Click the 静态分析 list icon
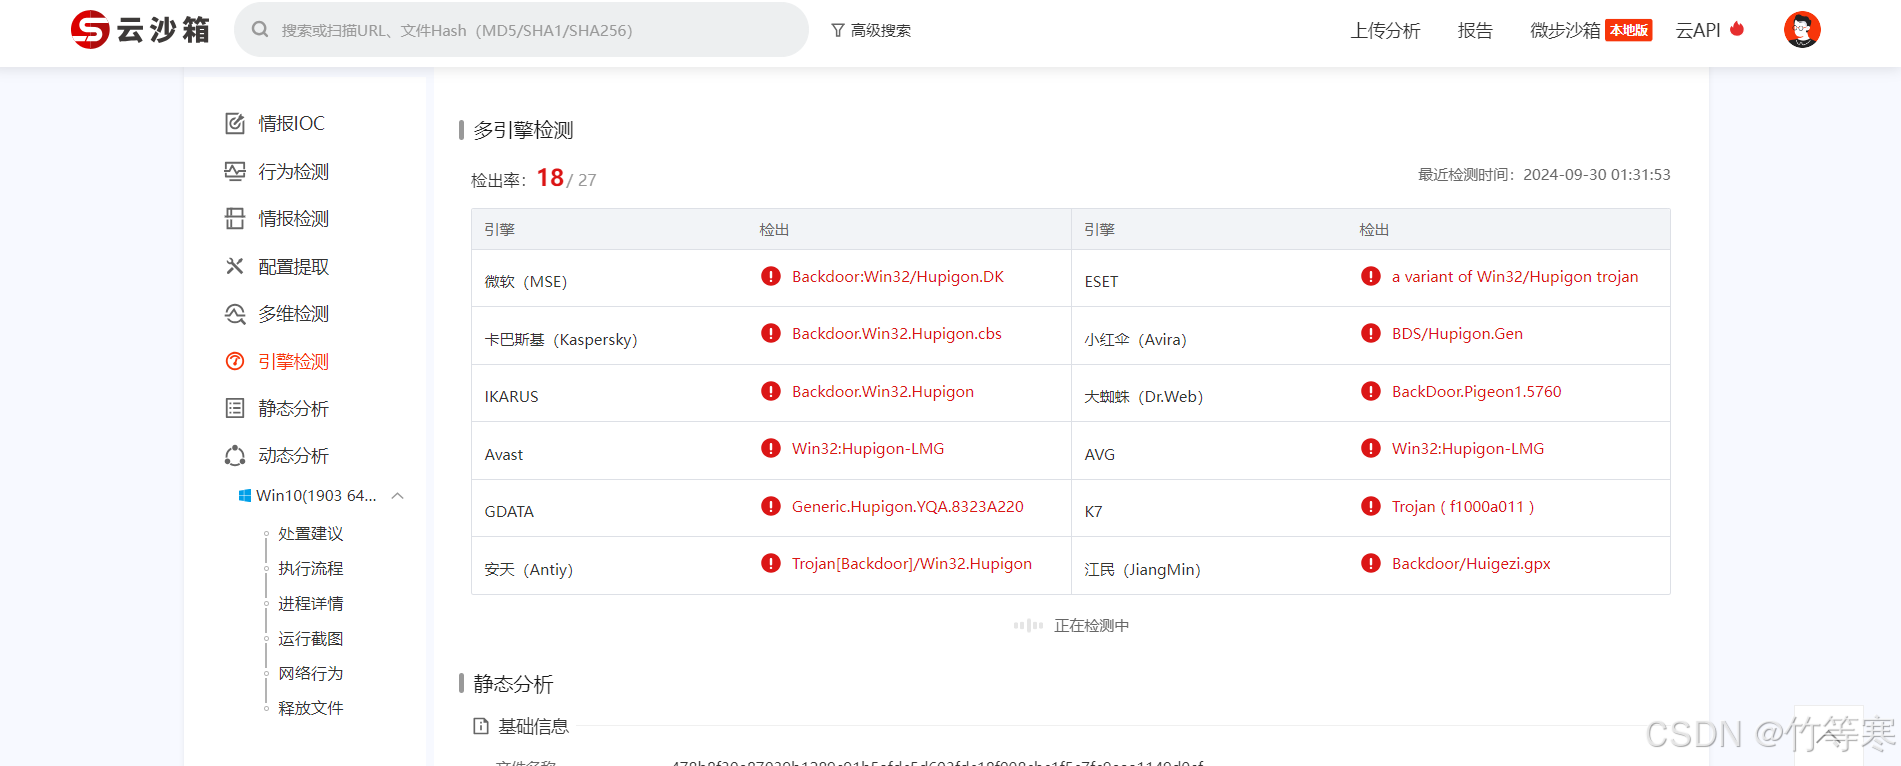 (x=235, y=408)
